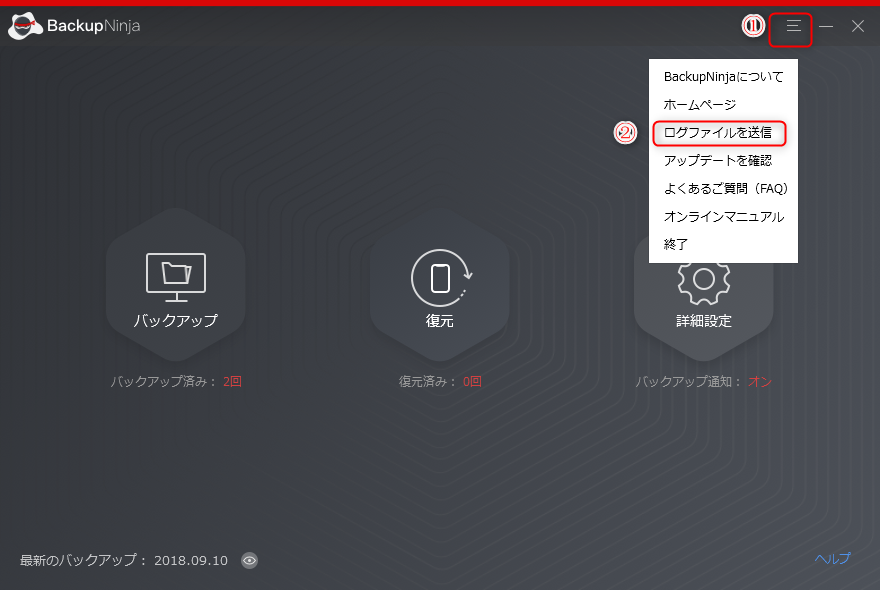
Task: Click the 詳細設定 gear icon
Action: pos(704,283)
